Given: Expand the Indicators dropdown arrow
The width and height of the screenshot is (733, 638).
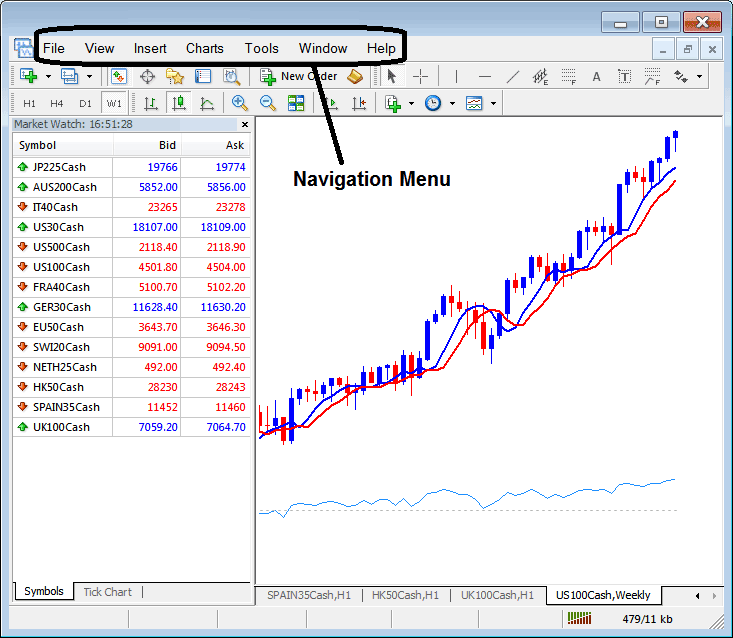Looking at the screenshot, I should coord(411,103).
